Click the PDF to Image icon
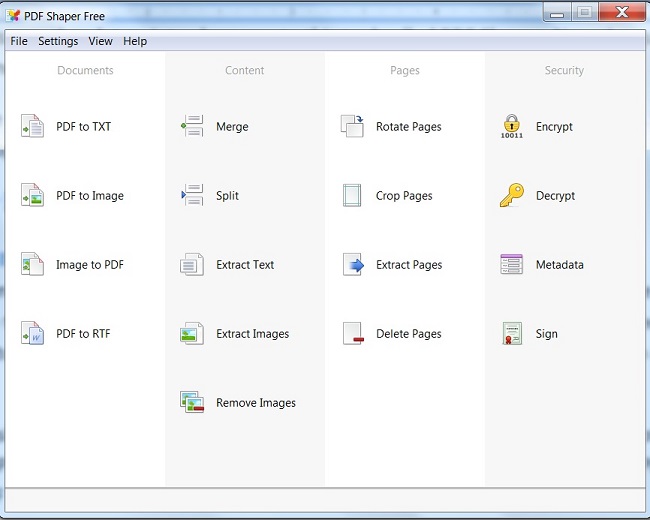This screenshot has width=650, height=520. (32, 195)
